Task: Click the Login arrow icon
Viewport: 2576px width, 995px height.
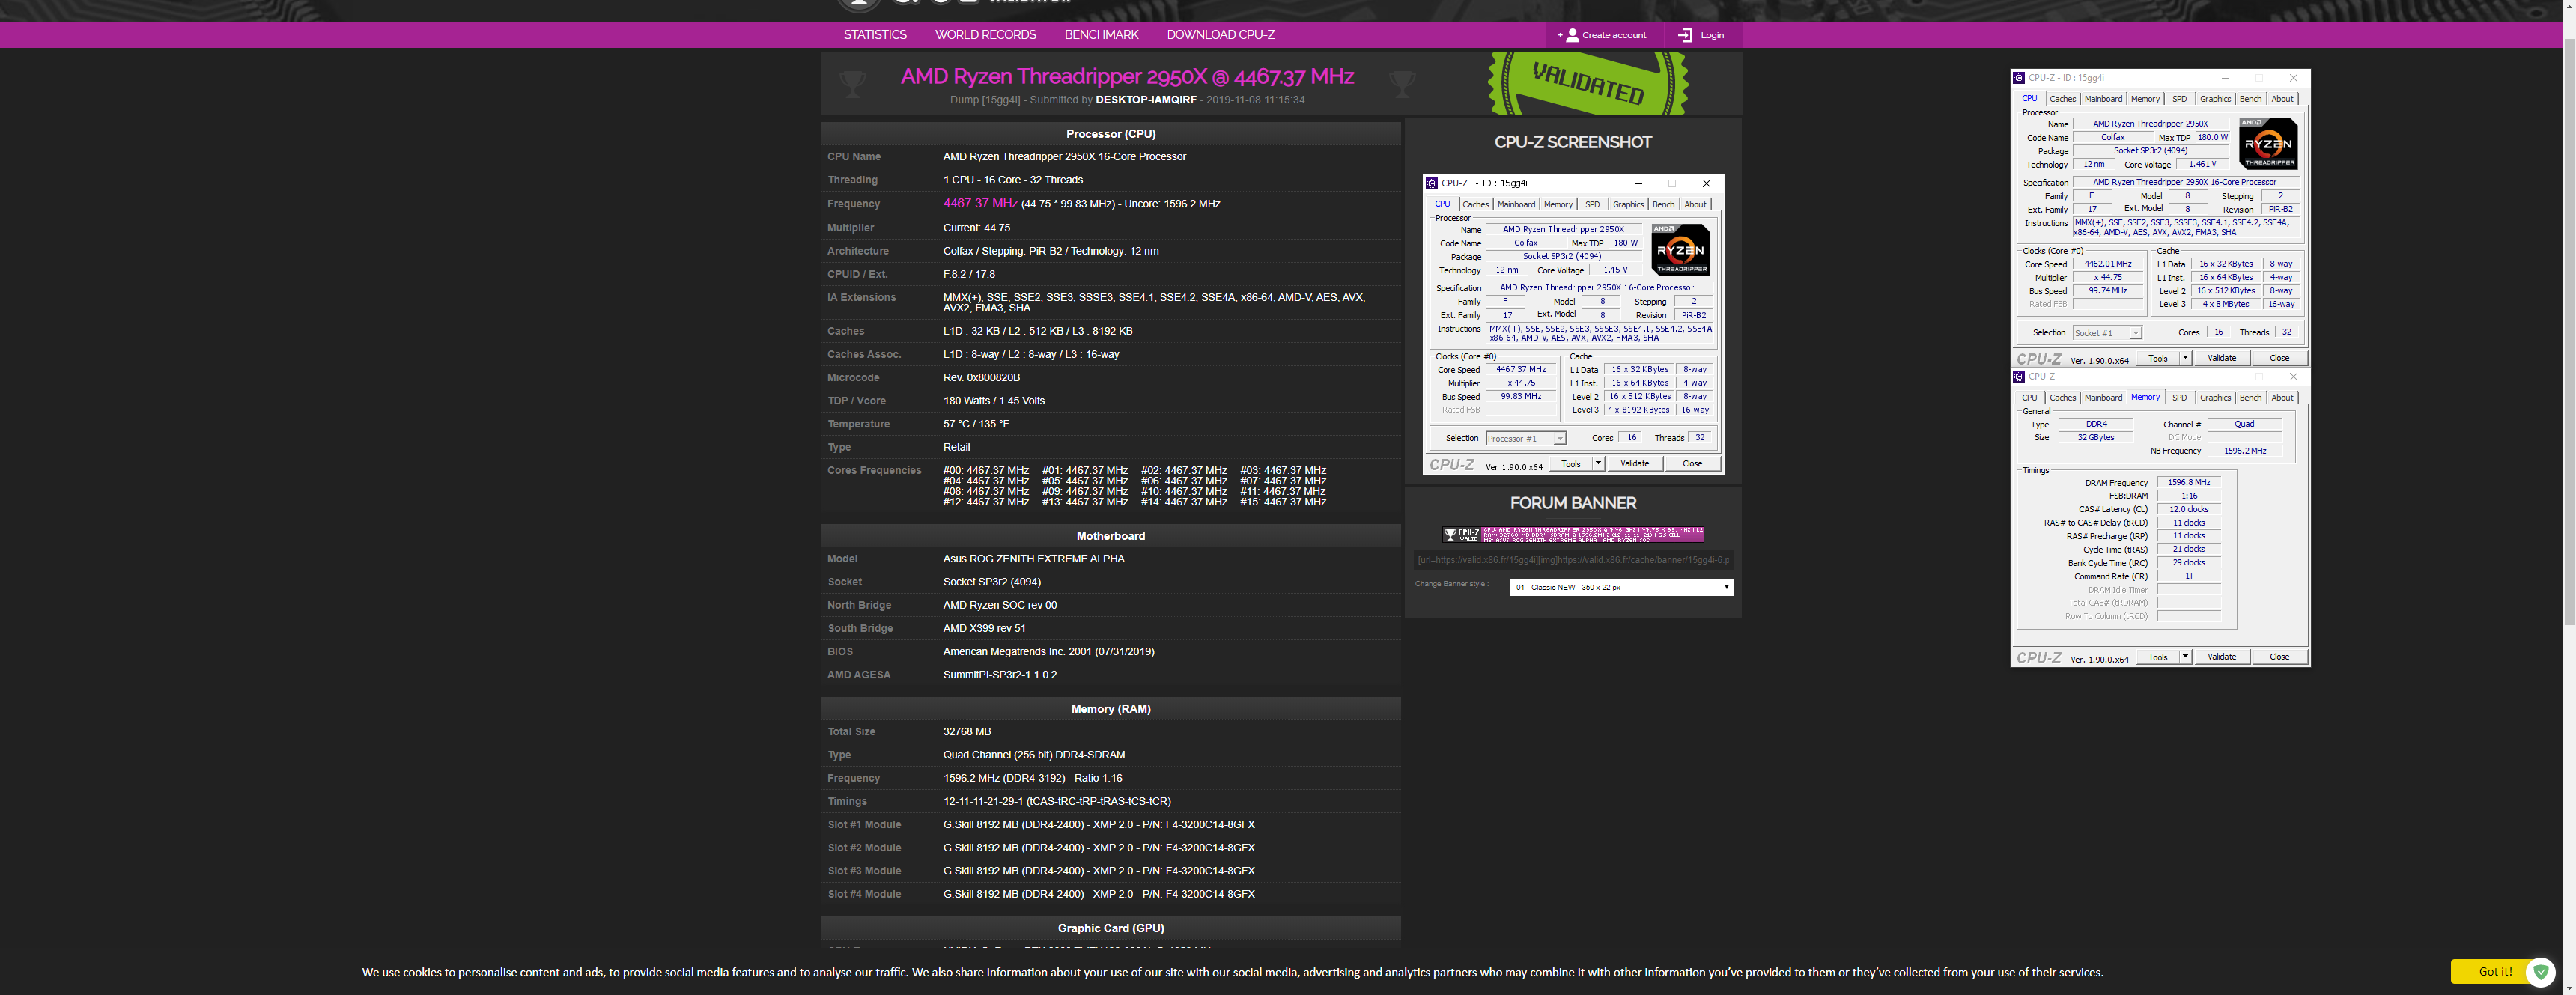Action: coord(1685,35)
